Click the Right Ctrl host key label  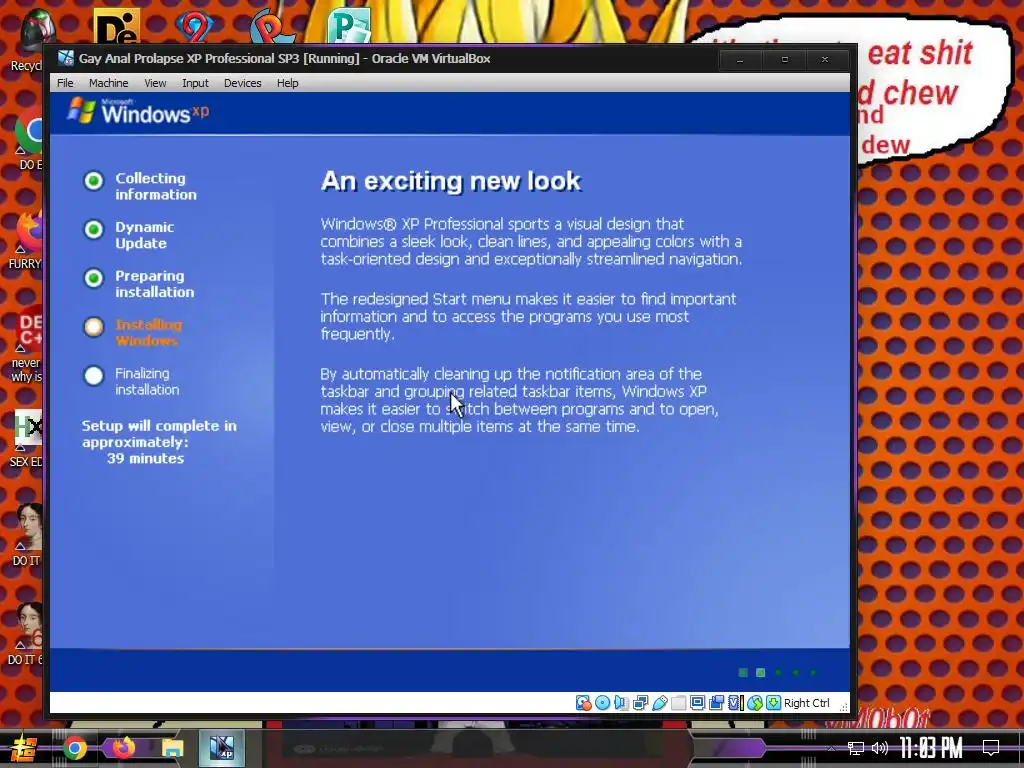tap(807, 703)
